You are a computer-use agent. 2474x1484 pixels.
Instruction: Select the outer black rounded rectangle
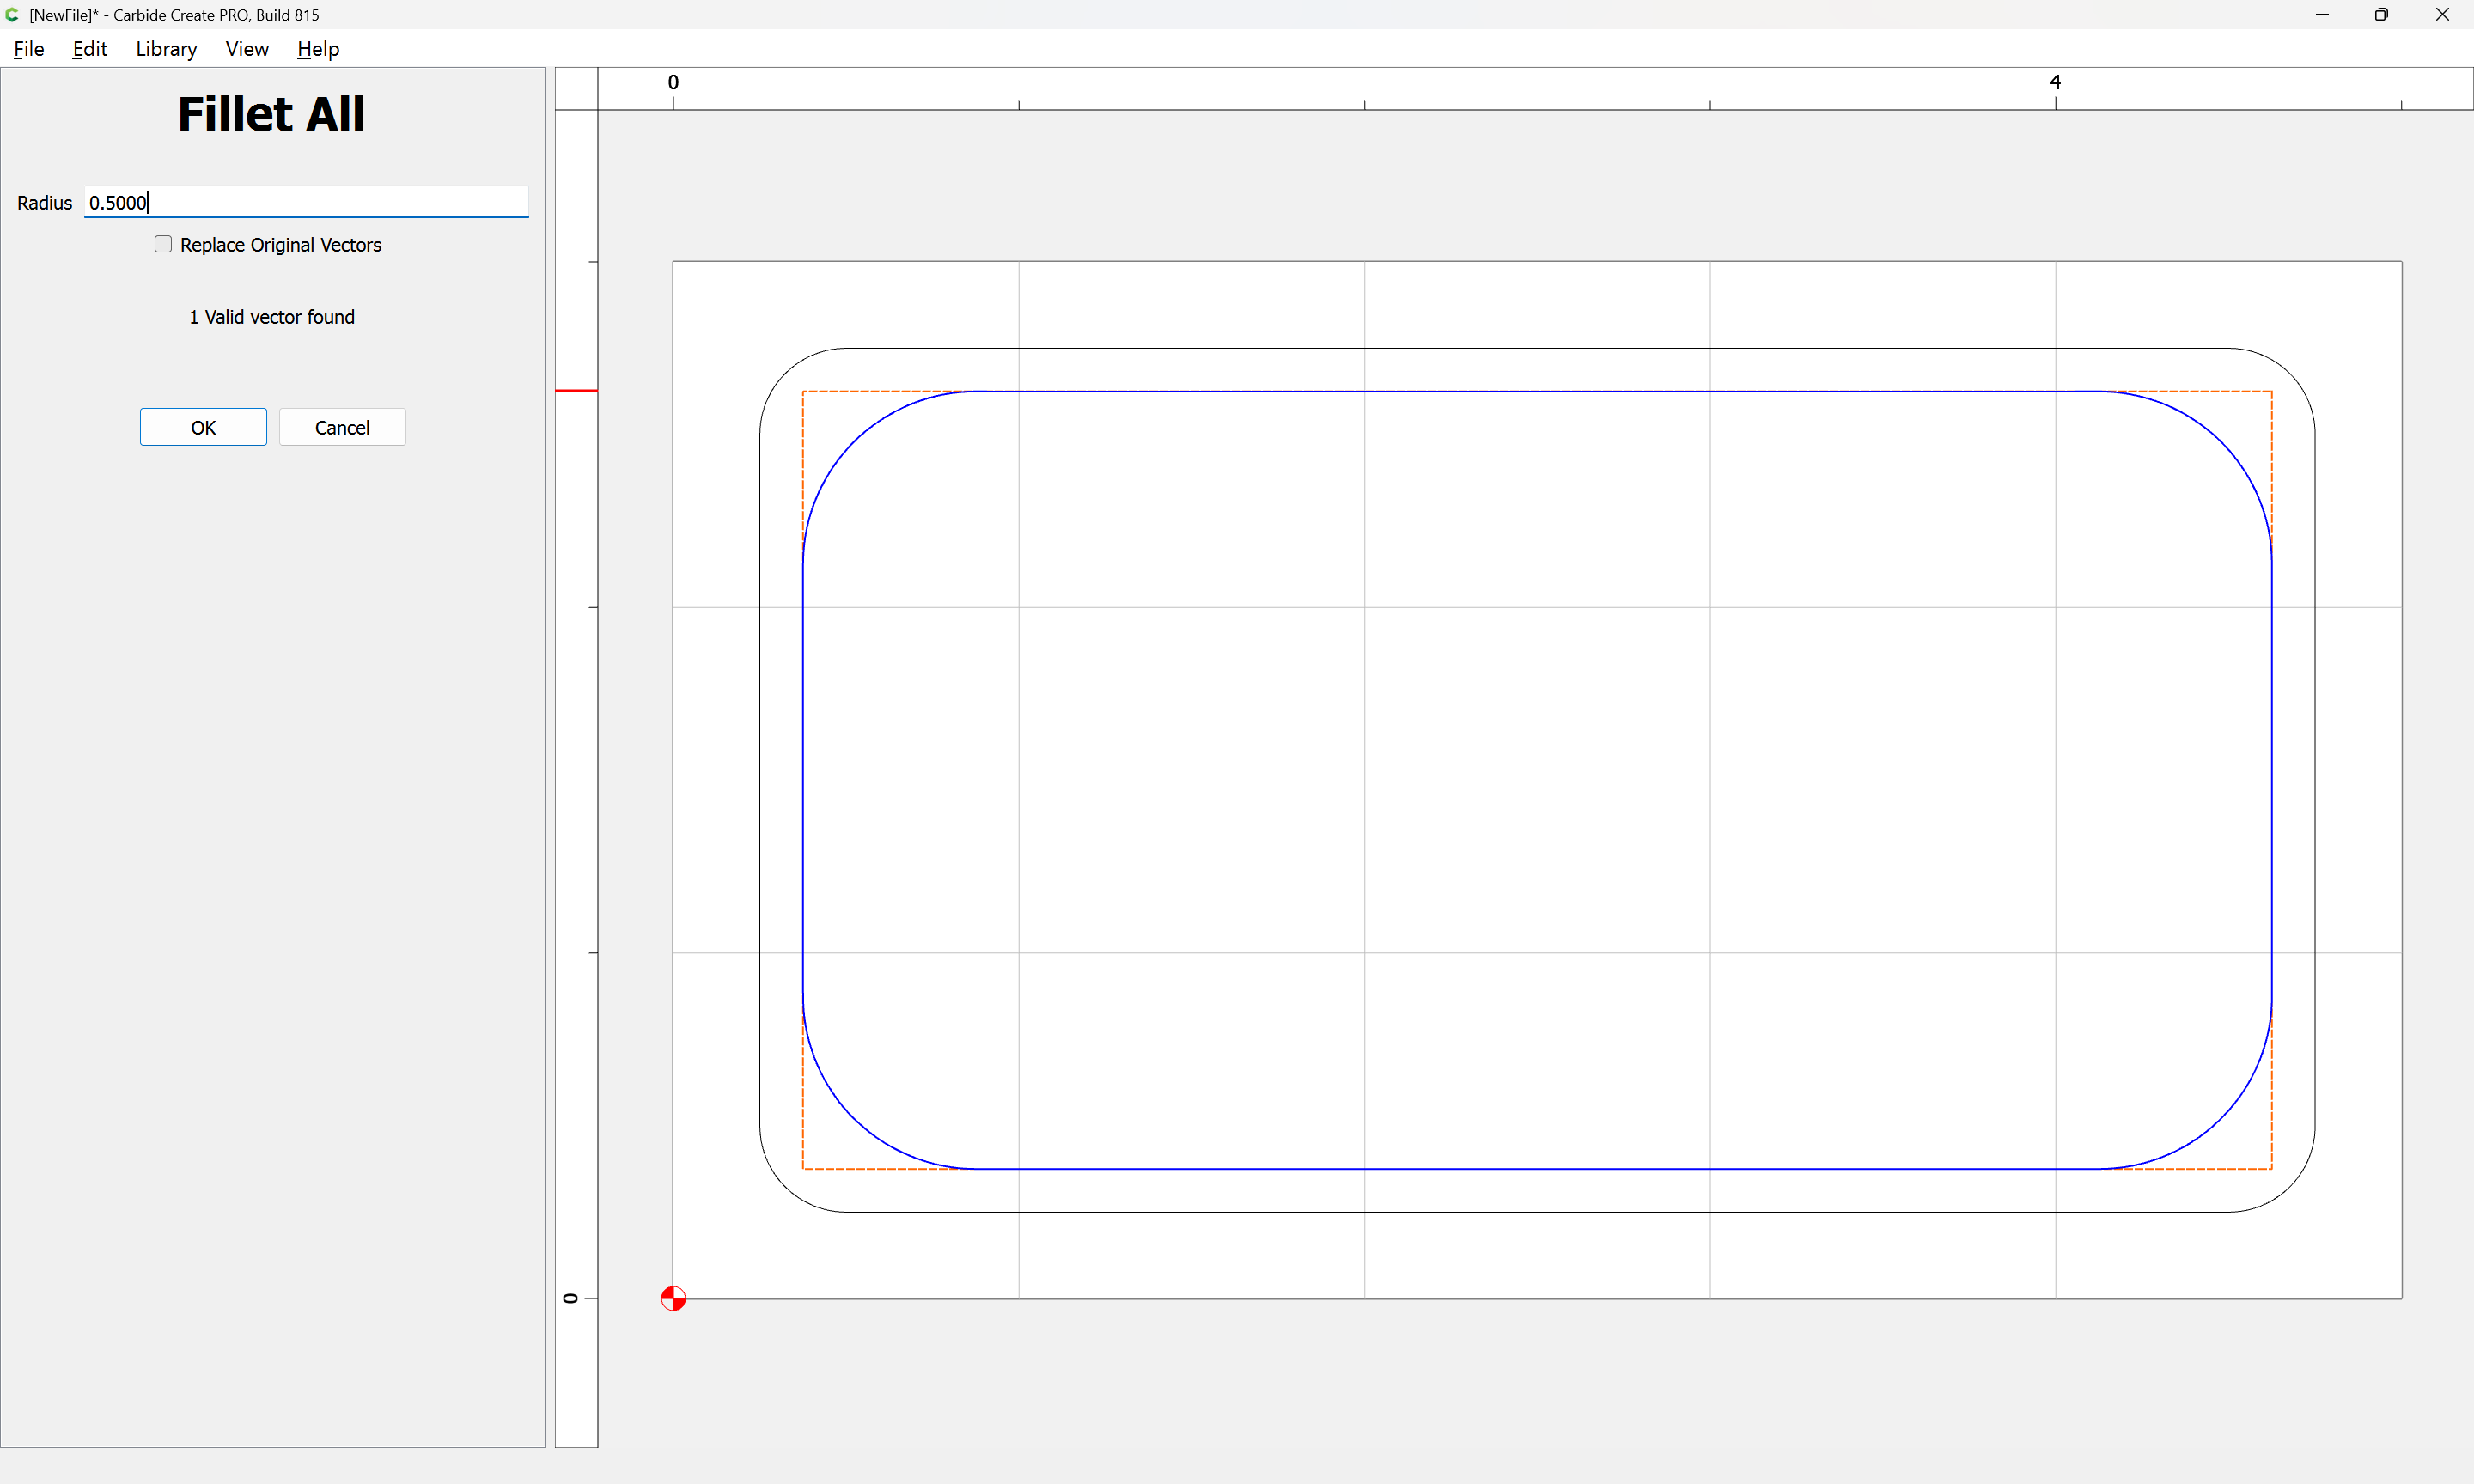pyautogui.click(x=1537, y=348)
